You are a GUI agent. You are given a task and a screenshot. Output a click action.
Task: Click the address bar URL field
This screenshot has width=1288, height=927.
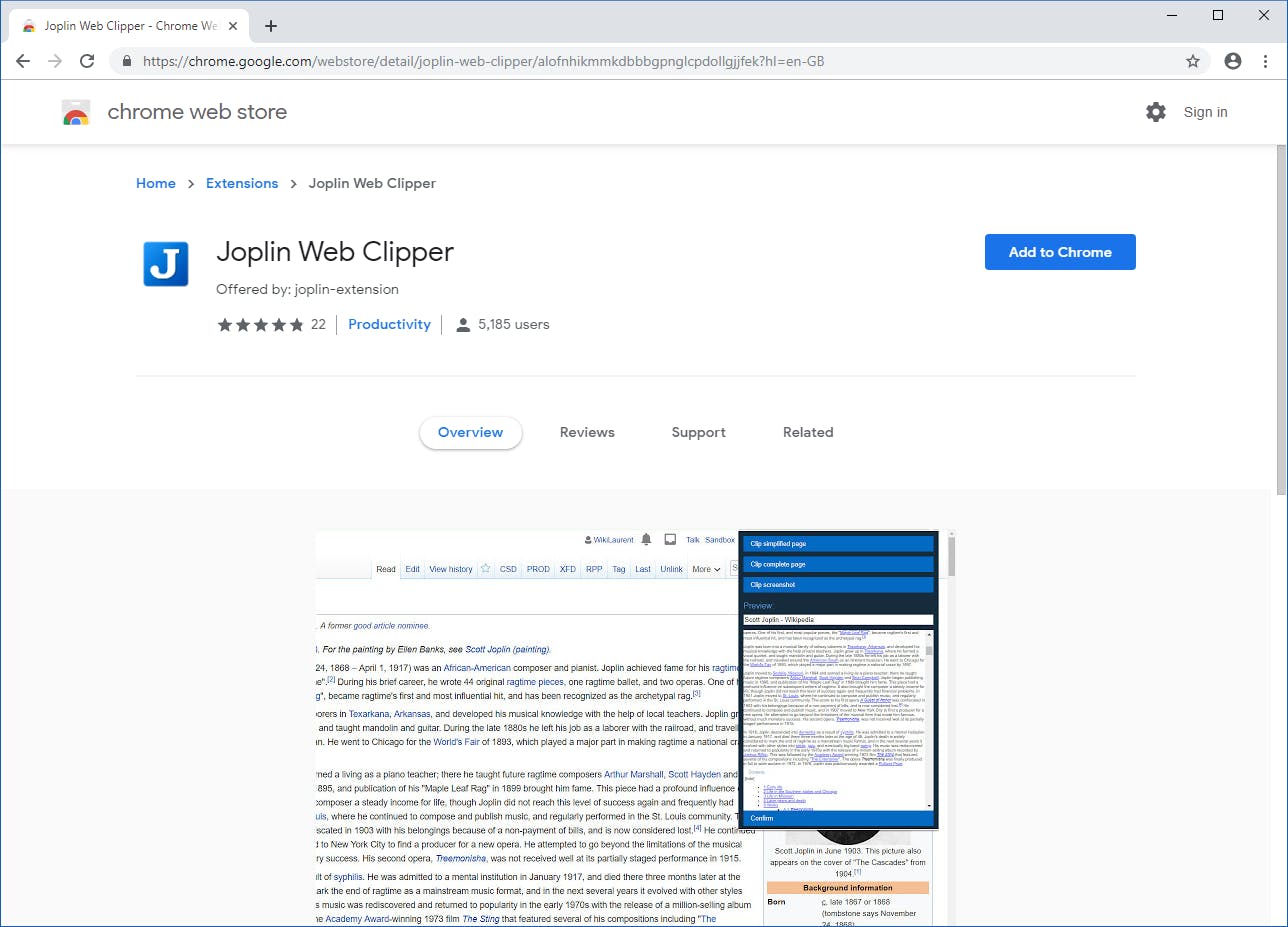click(660, 61)
